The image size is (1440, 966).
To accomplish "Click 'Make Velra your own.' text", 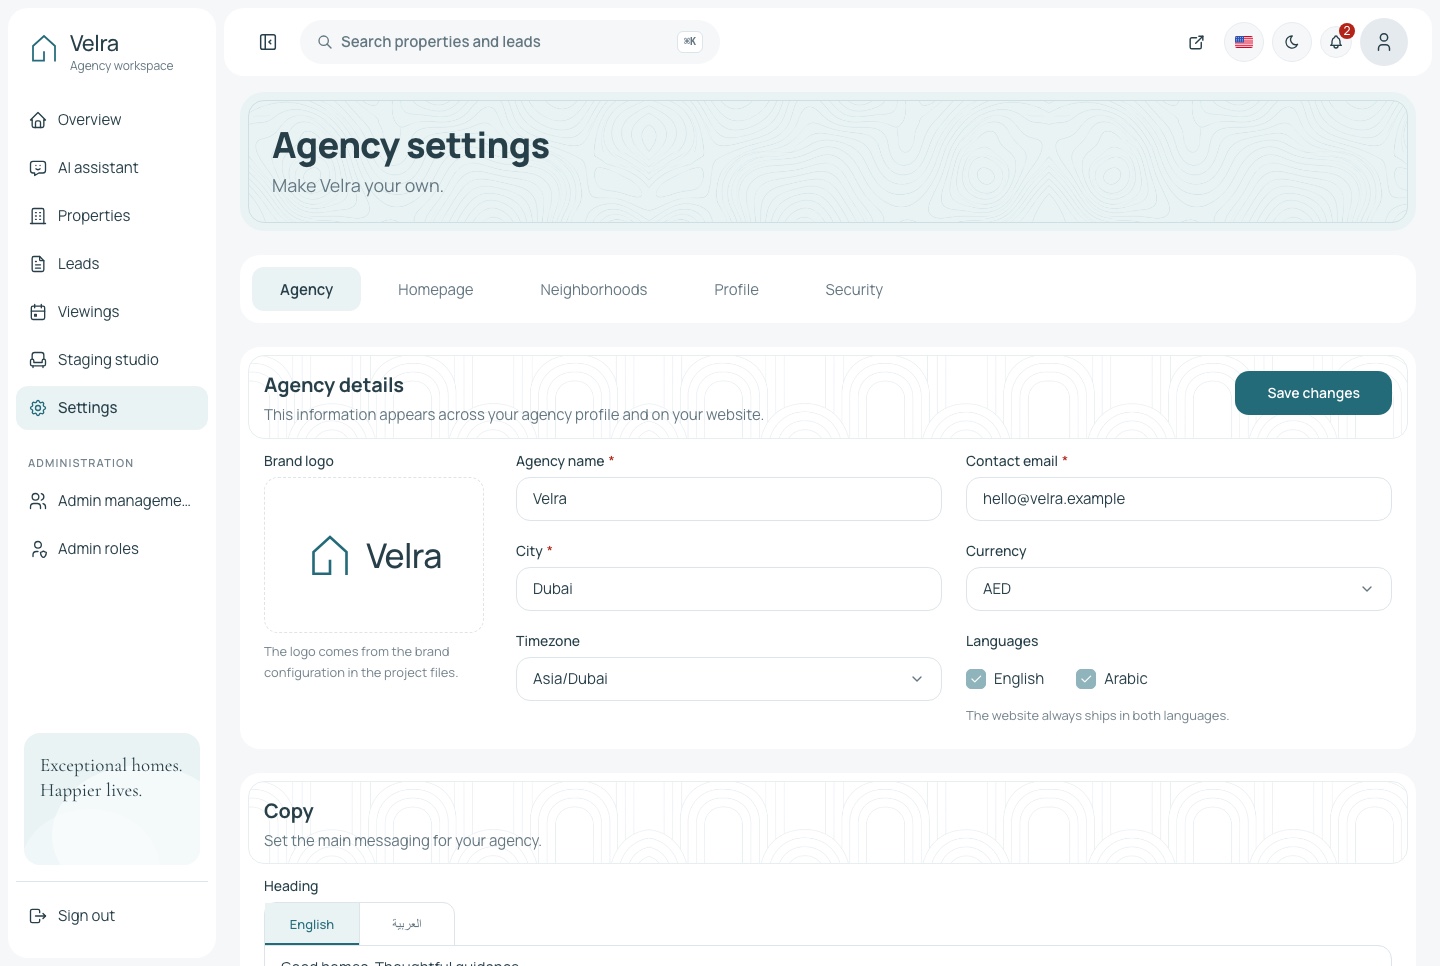I will [358, 186].
